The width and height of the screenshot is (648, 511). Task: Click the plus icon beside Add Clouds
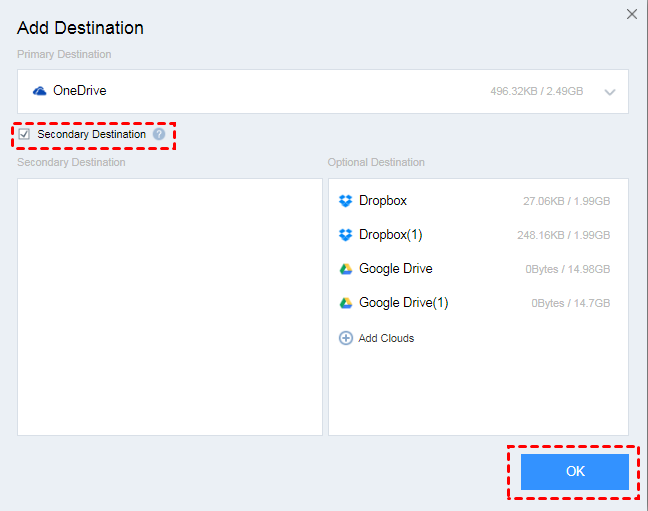click(346, 338)
